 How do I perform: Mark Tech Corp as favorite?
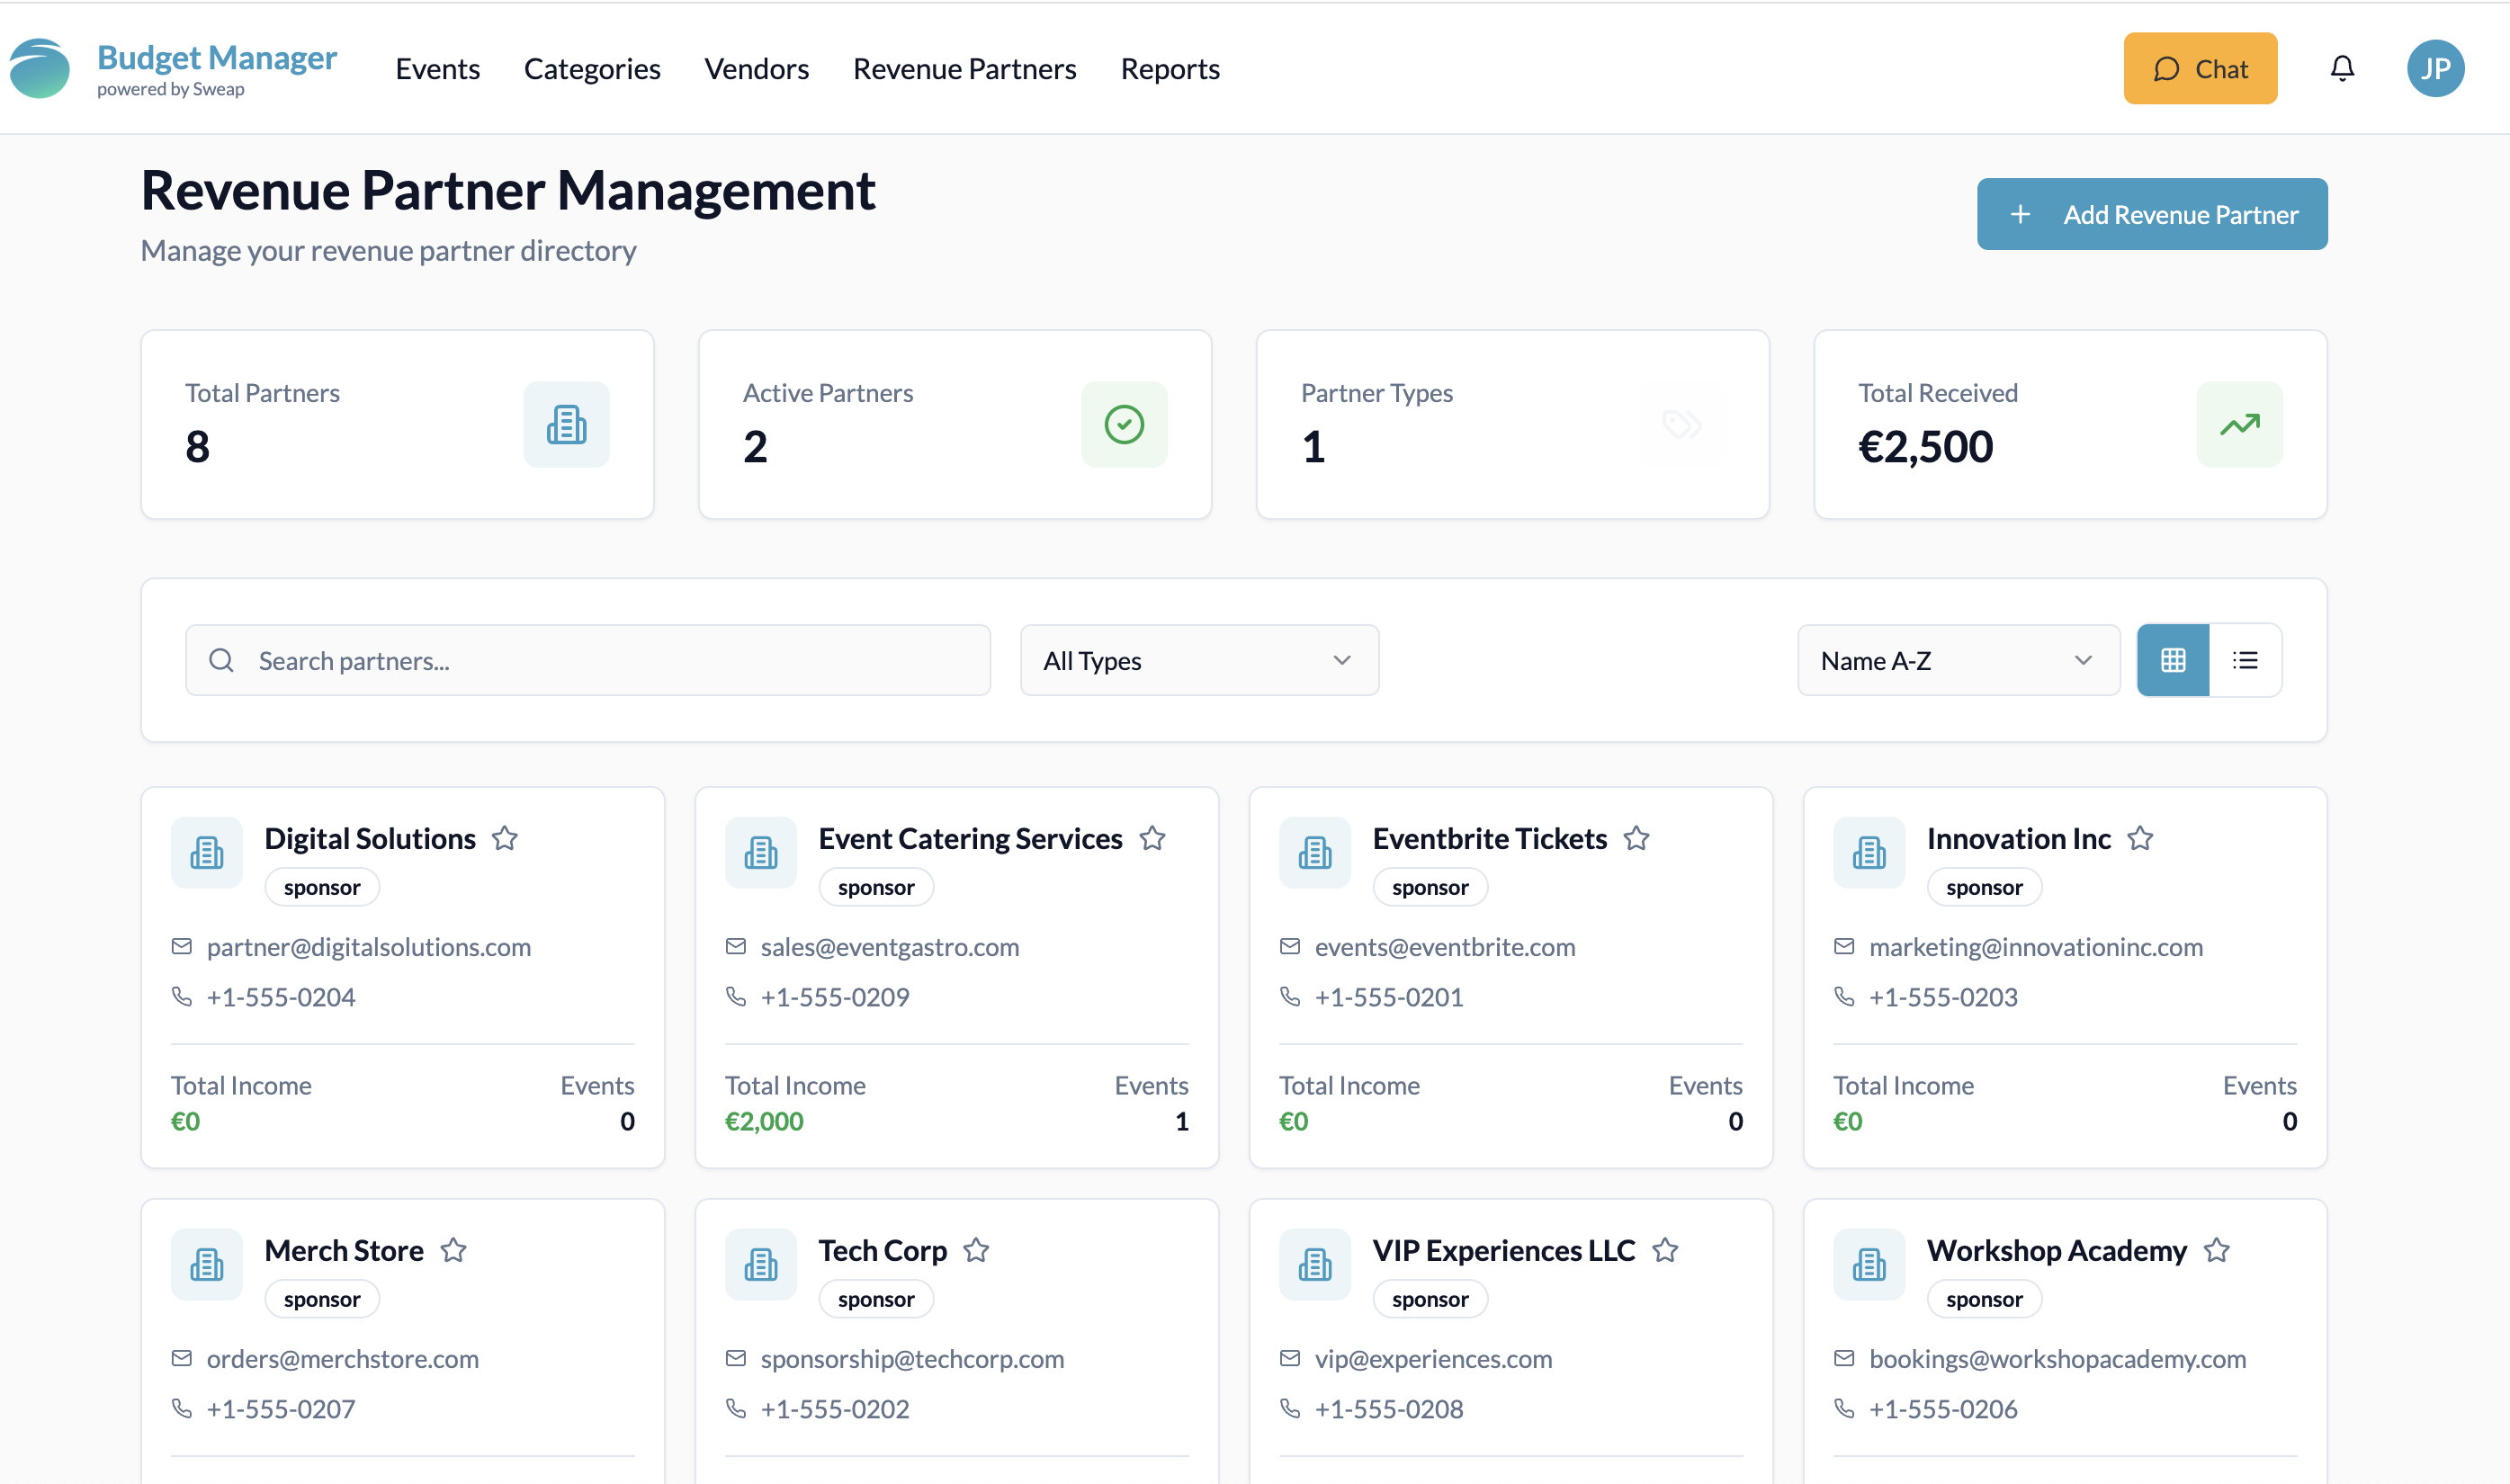pos(976,1250)
